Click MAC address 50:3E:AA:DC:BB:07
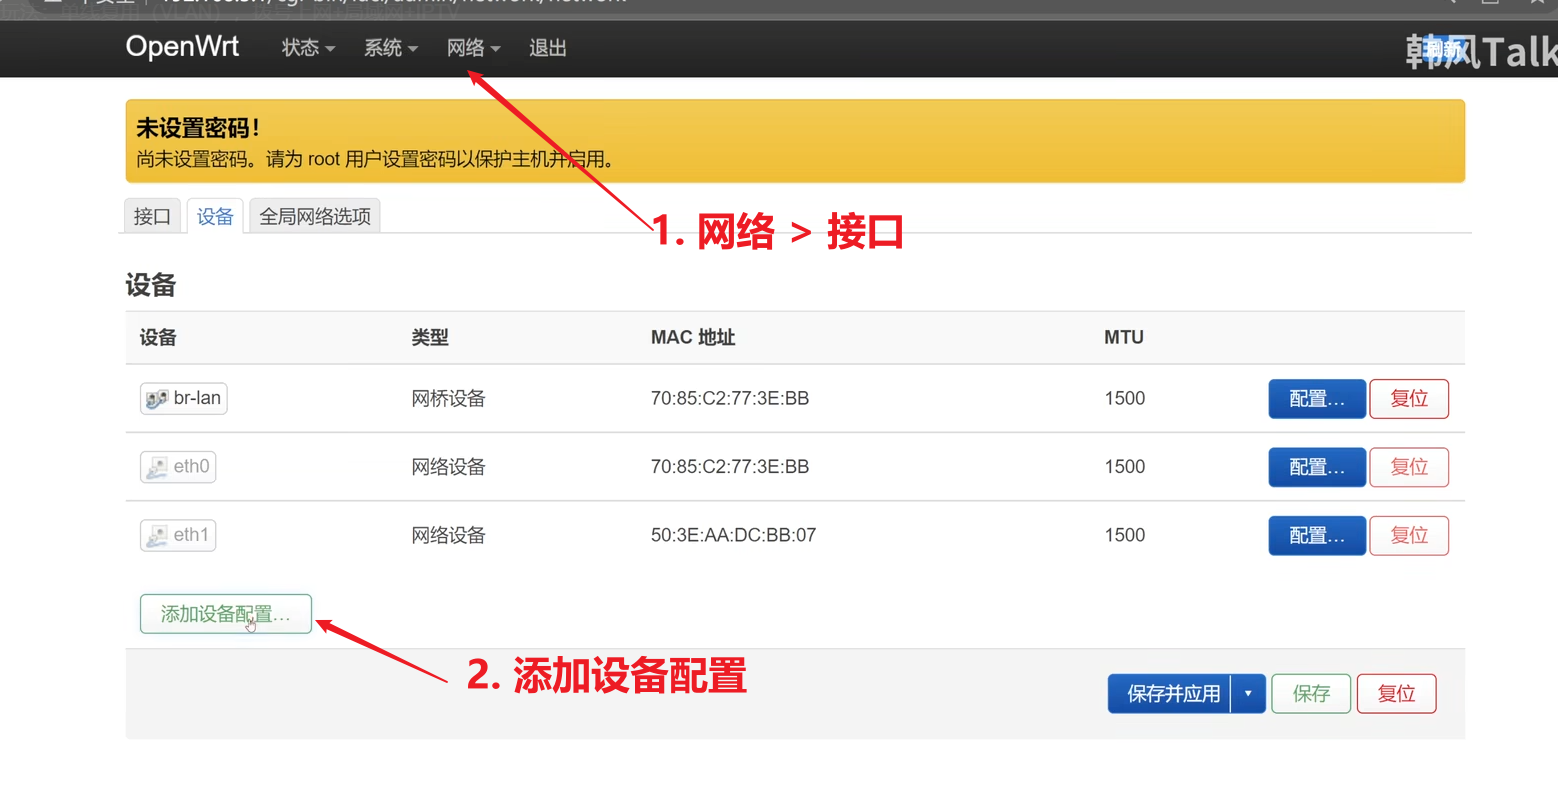The image size is (1558, 794). tap(733, 535)
